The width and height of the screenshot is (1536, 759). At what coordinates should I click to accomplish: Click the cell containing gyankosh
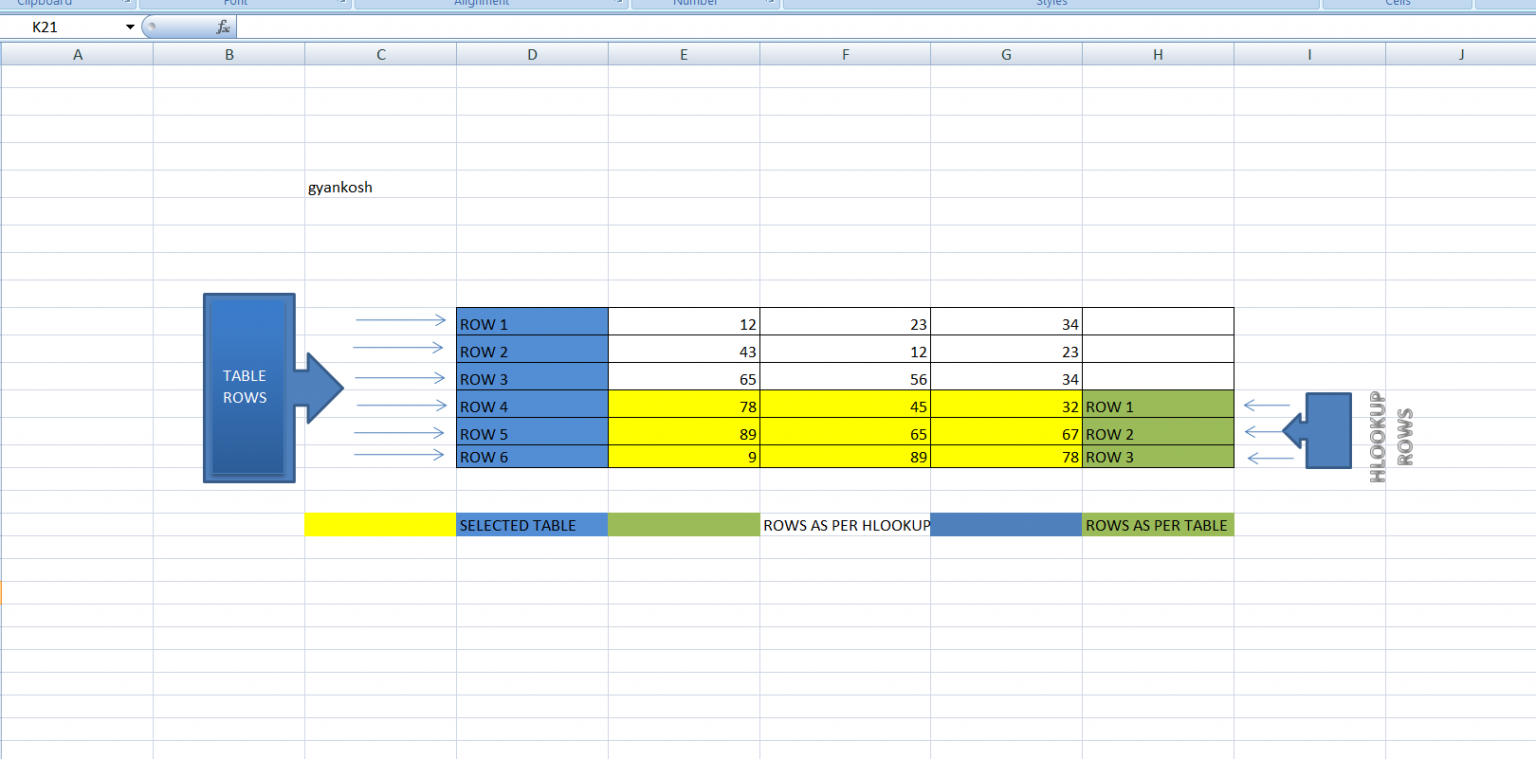(x=340, y=187)
